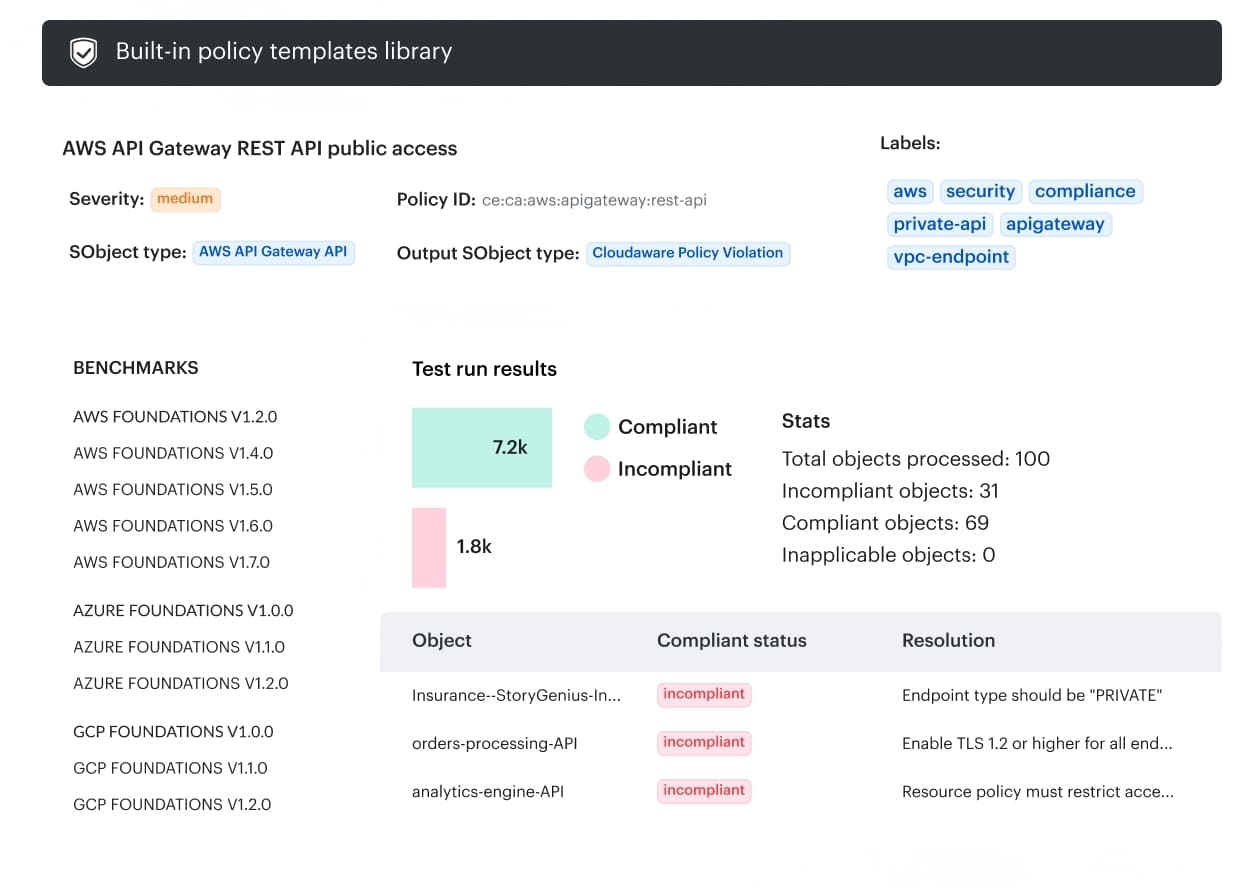The image size is (1256, 888).
Task: Click the green Compliant swatch
Action: pyautogui.click(x=596, y=426)
